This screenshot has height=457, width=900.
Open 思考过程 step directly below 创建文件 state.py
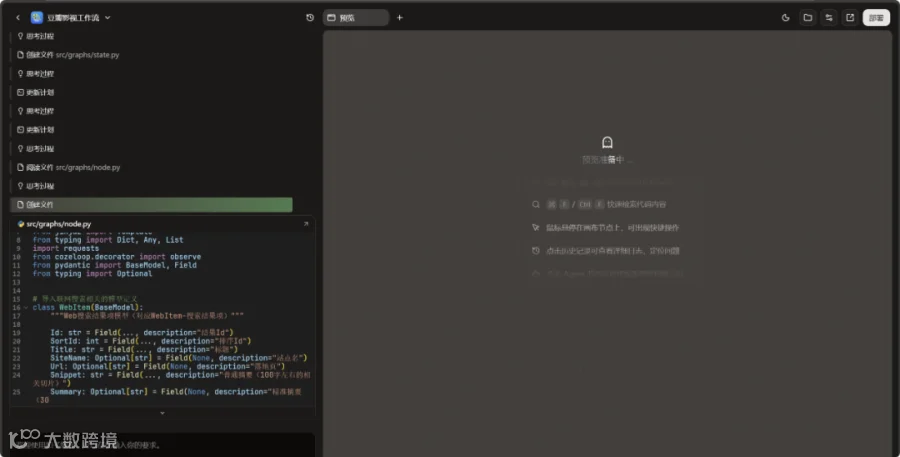coord(35,73)
